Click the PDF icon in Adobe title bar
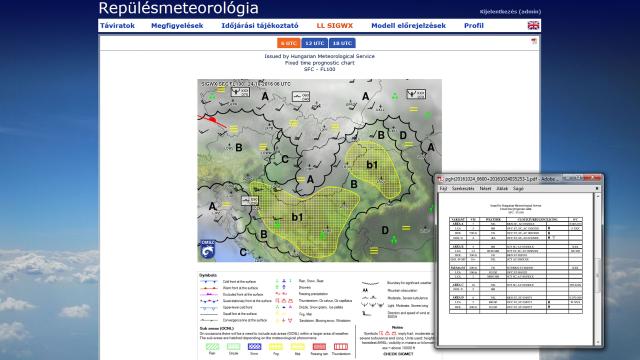 (440, 179)
